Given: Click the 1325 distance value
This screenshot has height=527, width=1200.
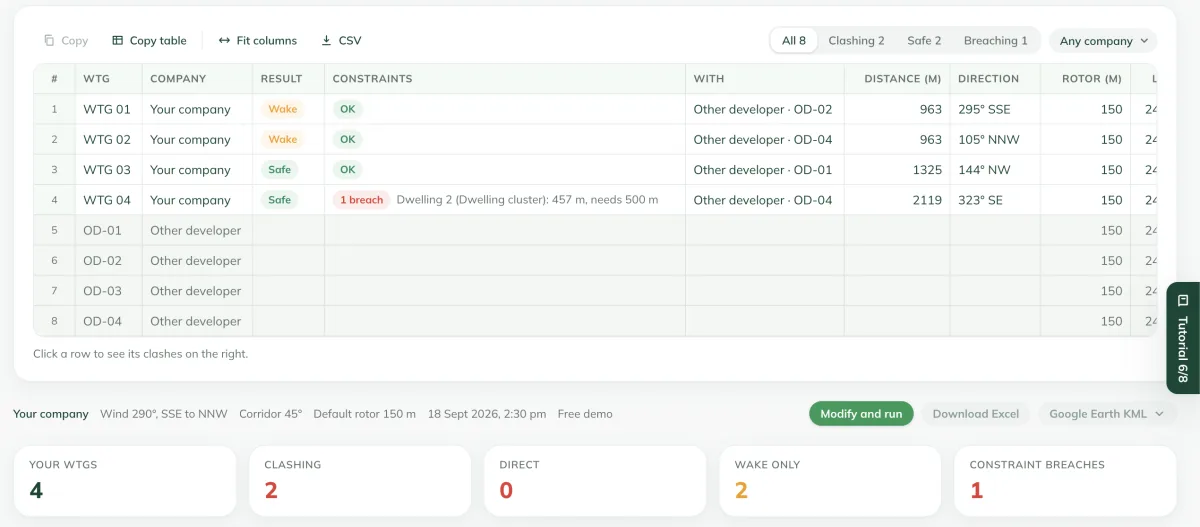Looking at the screenshot, I should pyautogui.click(x=927, y=170).
